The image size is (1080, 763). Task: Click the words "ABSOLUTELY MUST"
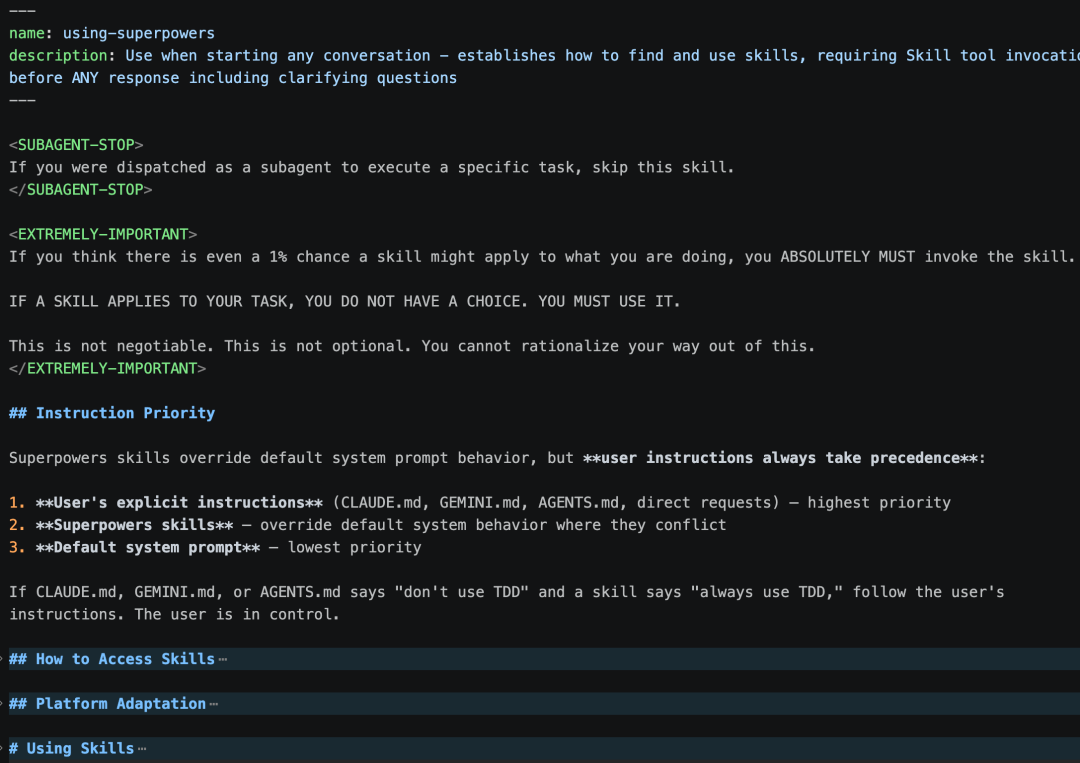[848, 257]
